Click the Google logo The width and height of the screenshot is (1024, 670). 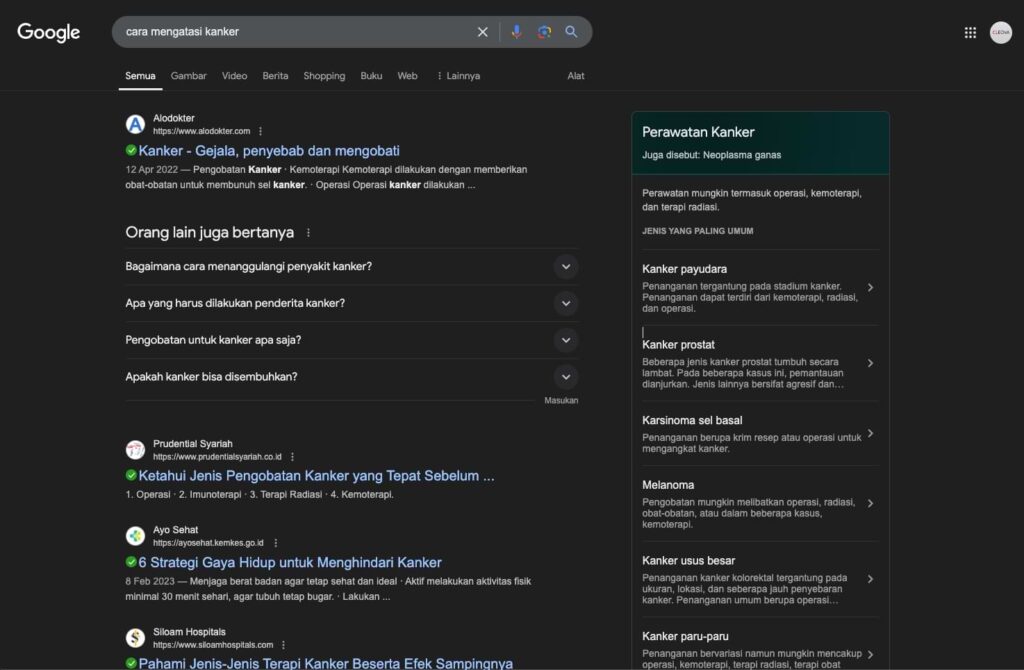(x=48, y=32)
